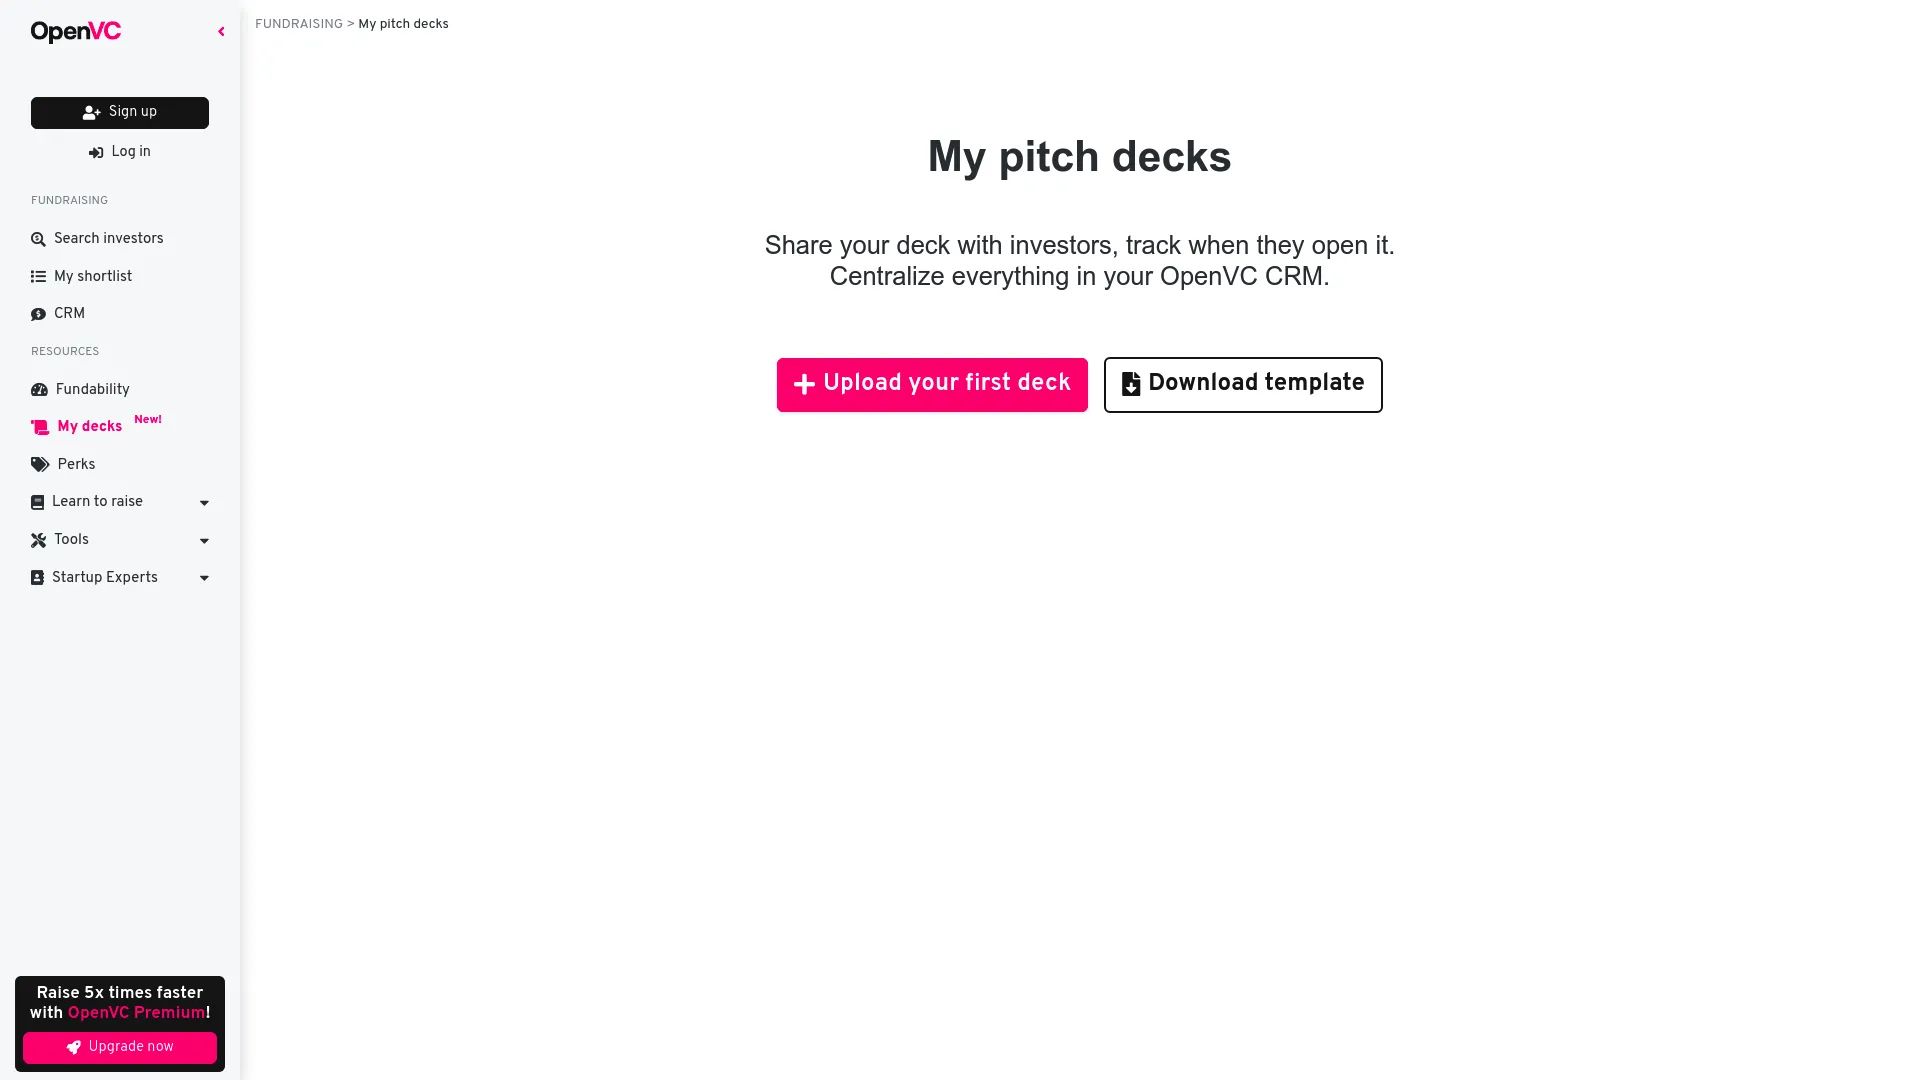Click the My decks icon in sidebar
This screenshot has height=1080, width=1920.
[x=40, y=426]
